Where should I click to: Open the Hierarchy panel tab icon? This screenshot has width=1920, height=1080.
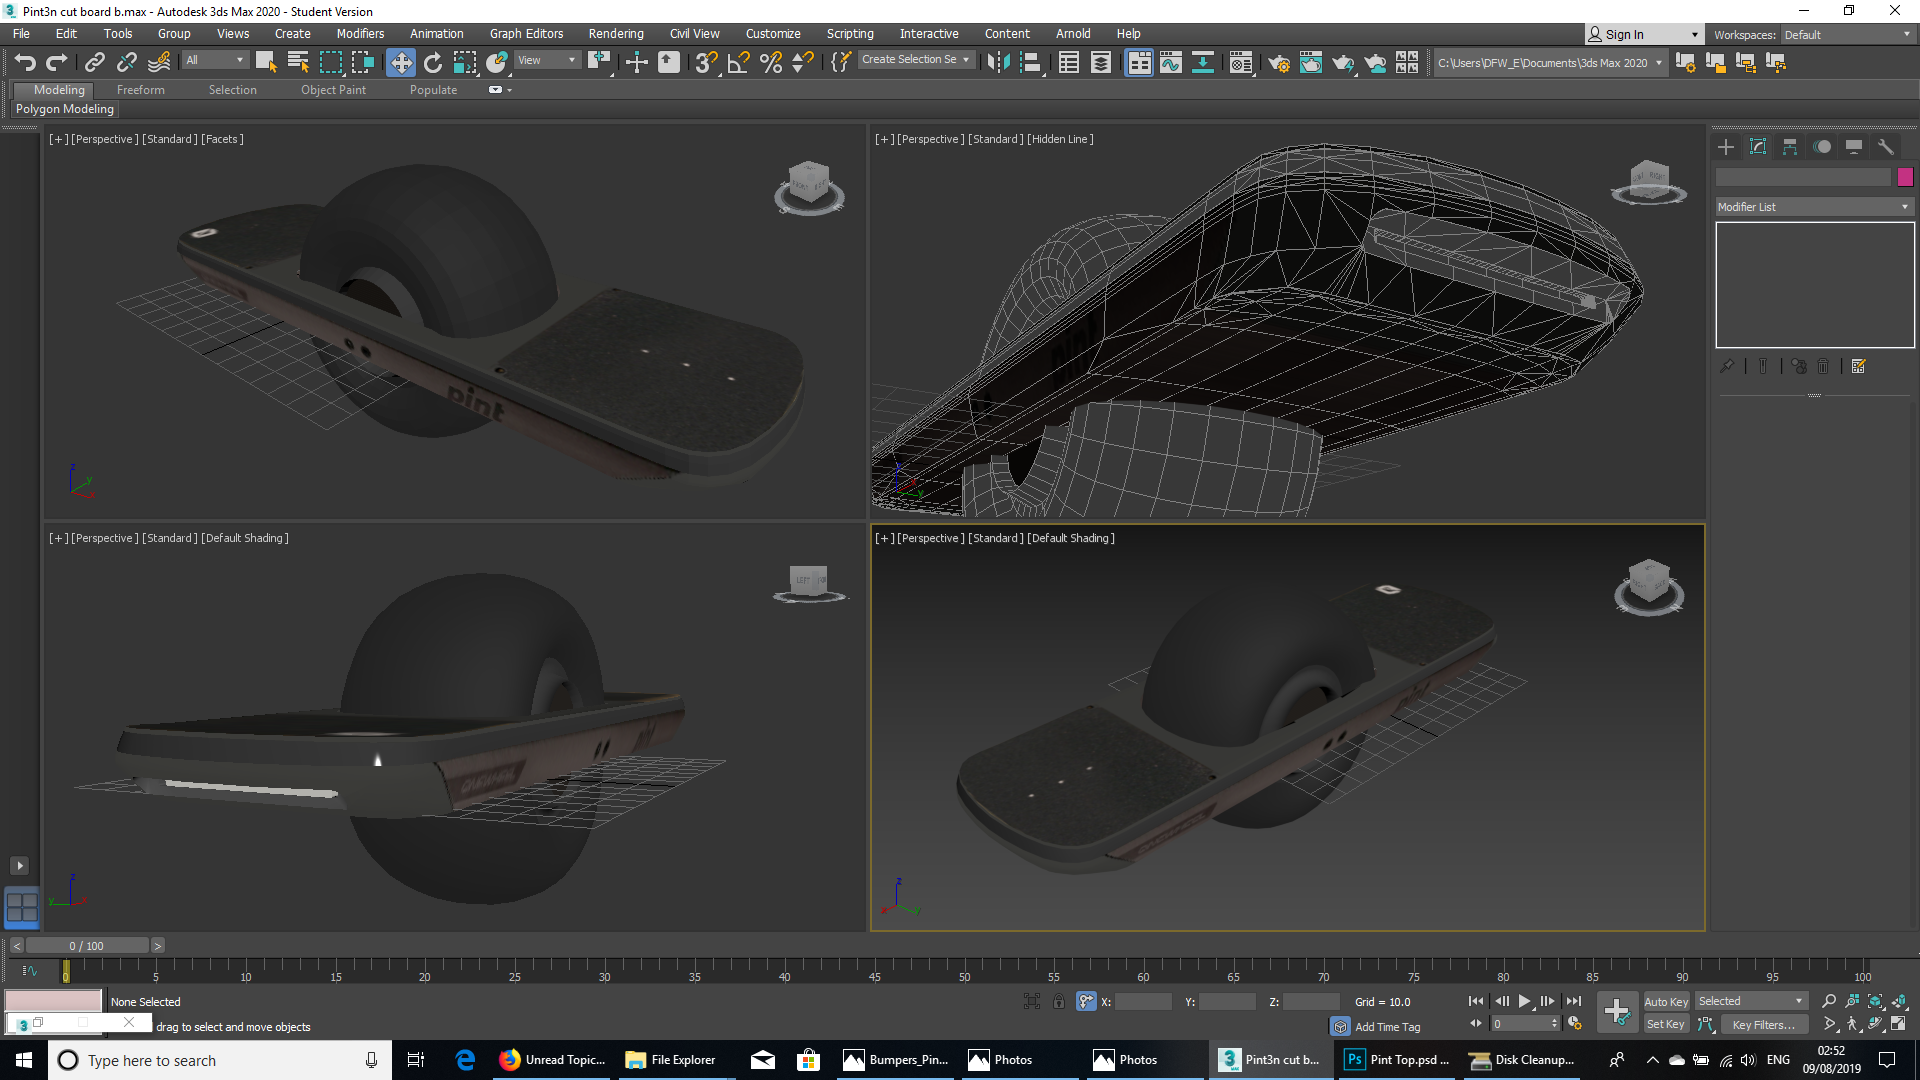(1790, 147)
